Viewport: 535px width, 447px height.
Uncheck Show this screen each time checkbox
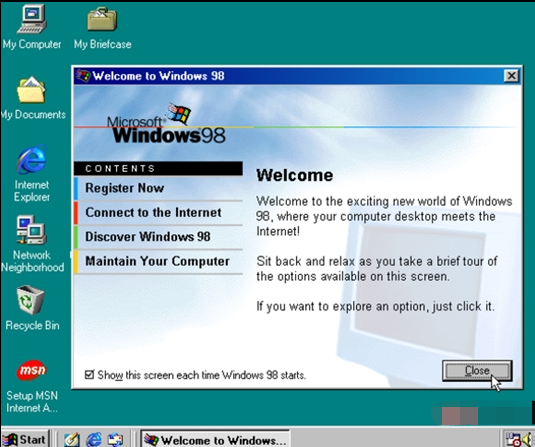point(89,375)
